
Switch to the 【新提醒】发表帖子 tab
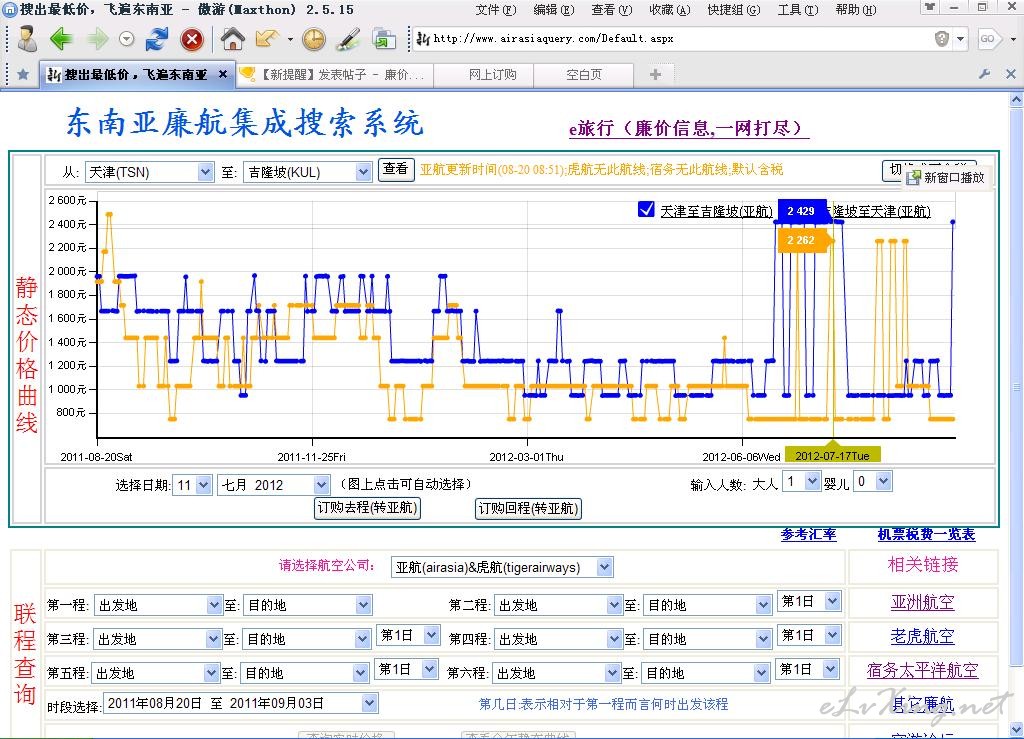pyautogui.click(x=334, y=74)
